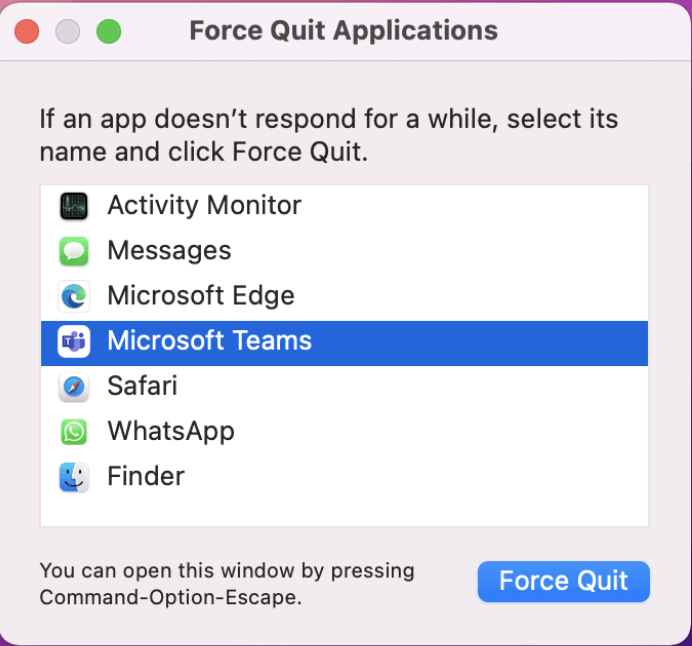Viewport: 692px width, 646px height.
Task: Select the Activity Monitor name in the list
Action: pyautogui.click(x=204, y=206)
